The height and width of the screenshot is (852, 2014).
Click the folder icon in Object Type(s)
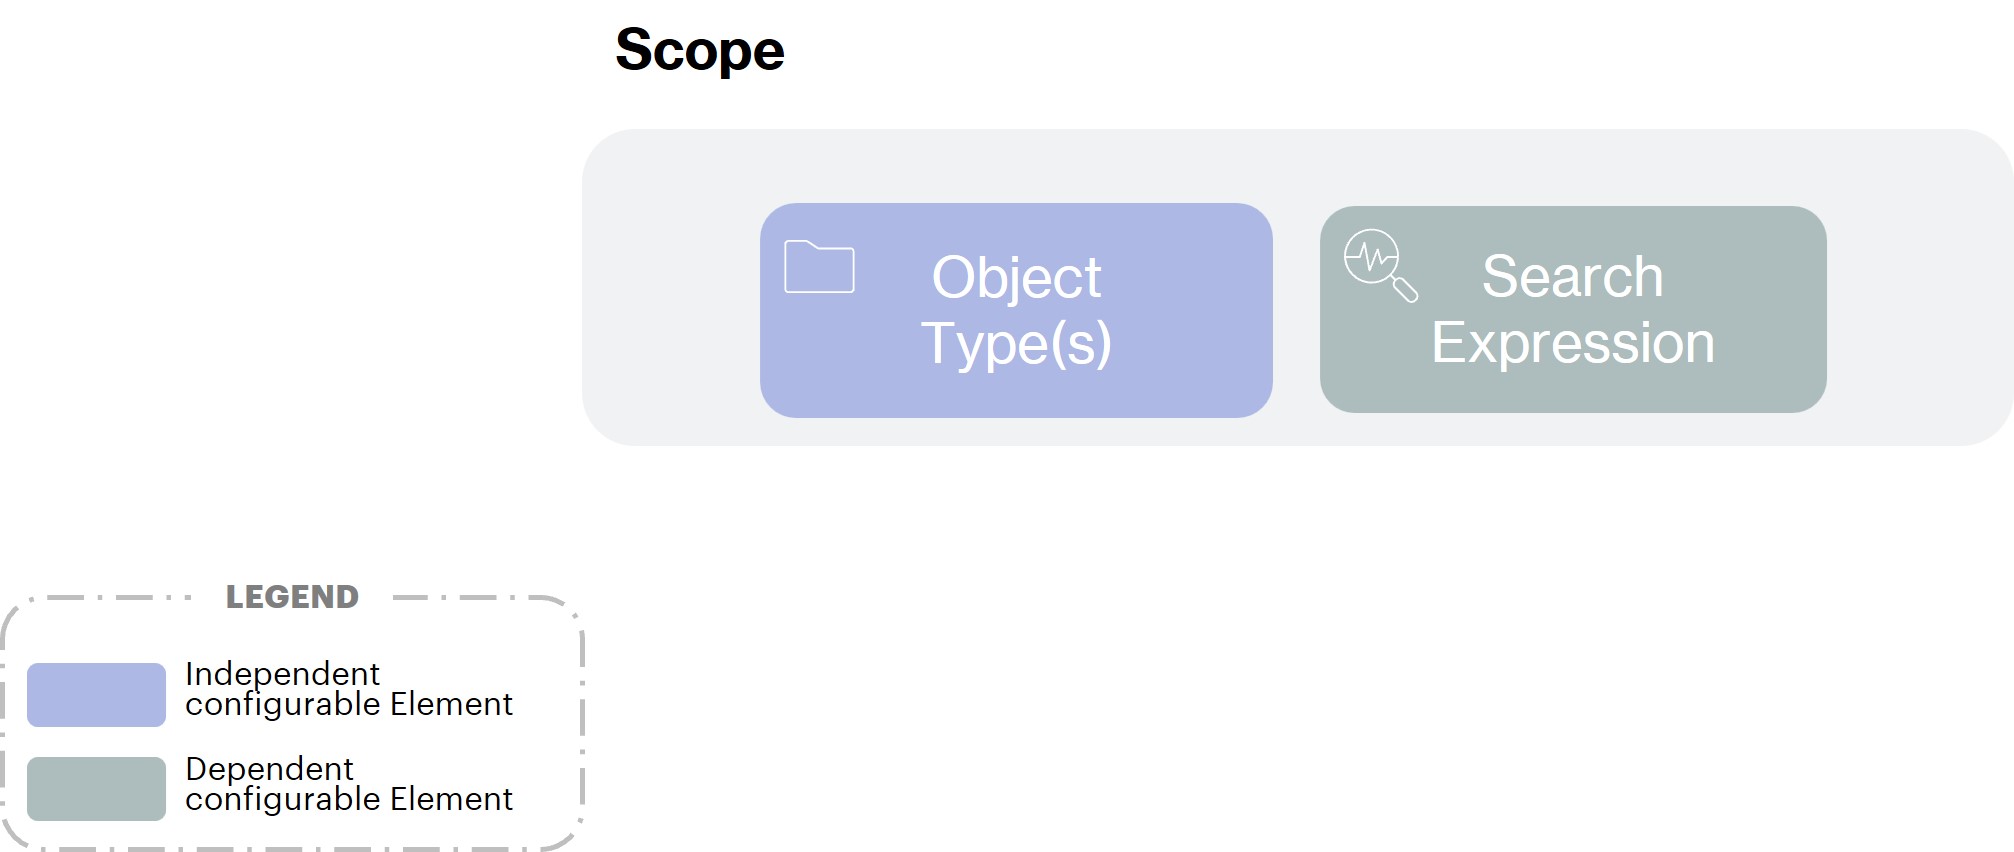point(819,267)
